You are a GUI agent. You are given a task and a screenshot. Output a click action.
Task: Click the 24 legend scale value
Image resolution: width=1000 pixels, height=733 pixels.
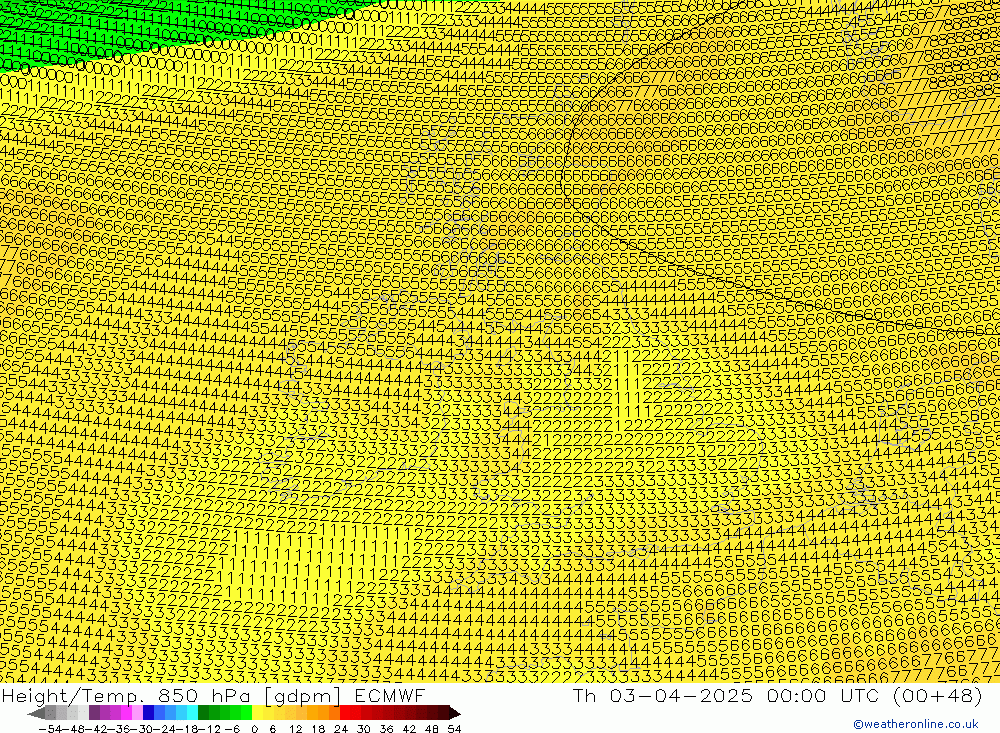click(341, 729)
